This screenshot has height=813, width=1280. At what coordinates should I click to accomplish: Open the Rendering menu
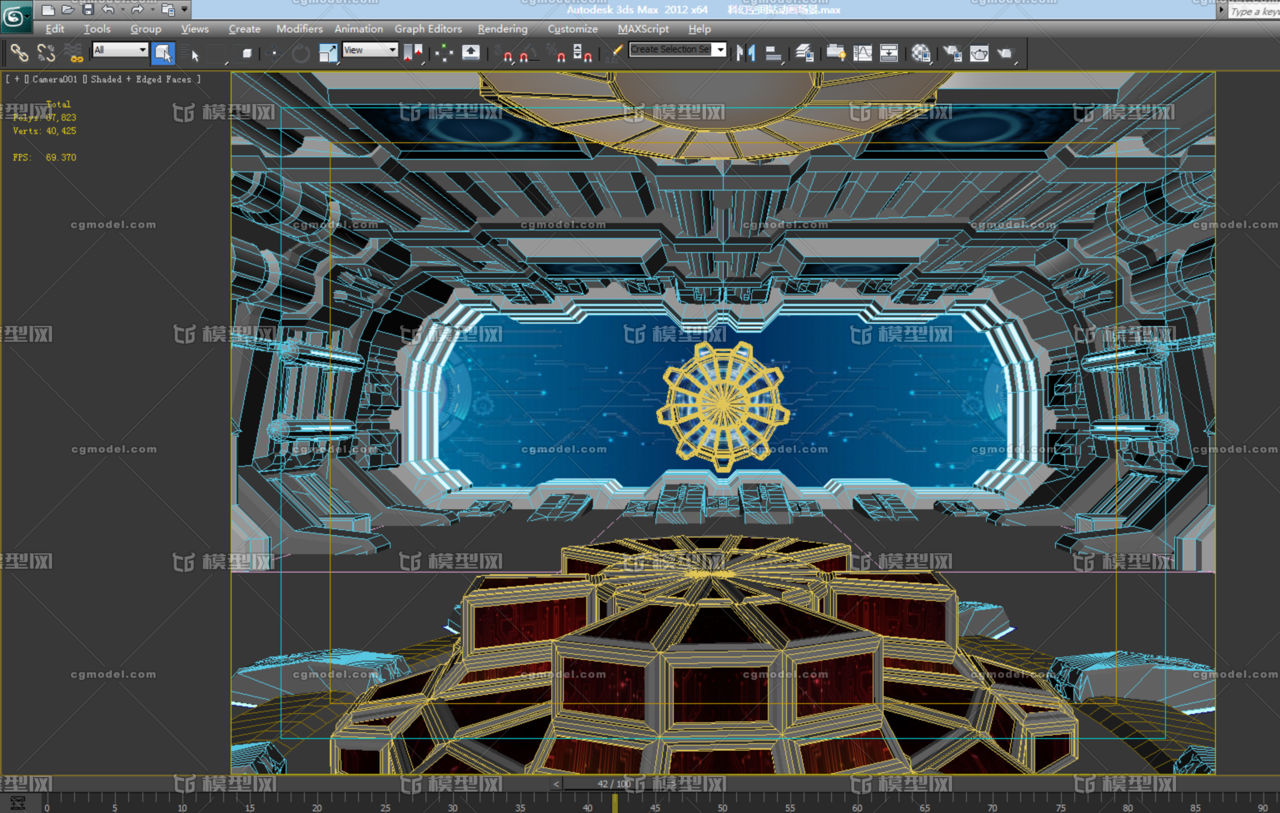pos(502,29)
